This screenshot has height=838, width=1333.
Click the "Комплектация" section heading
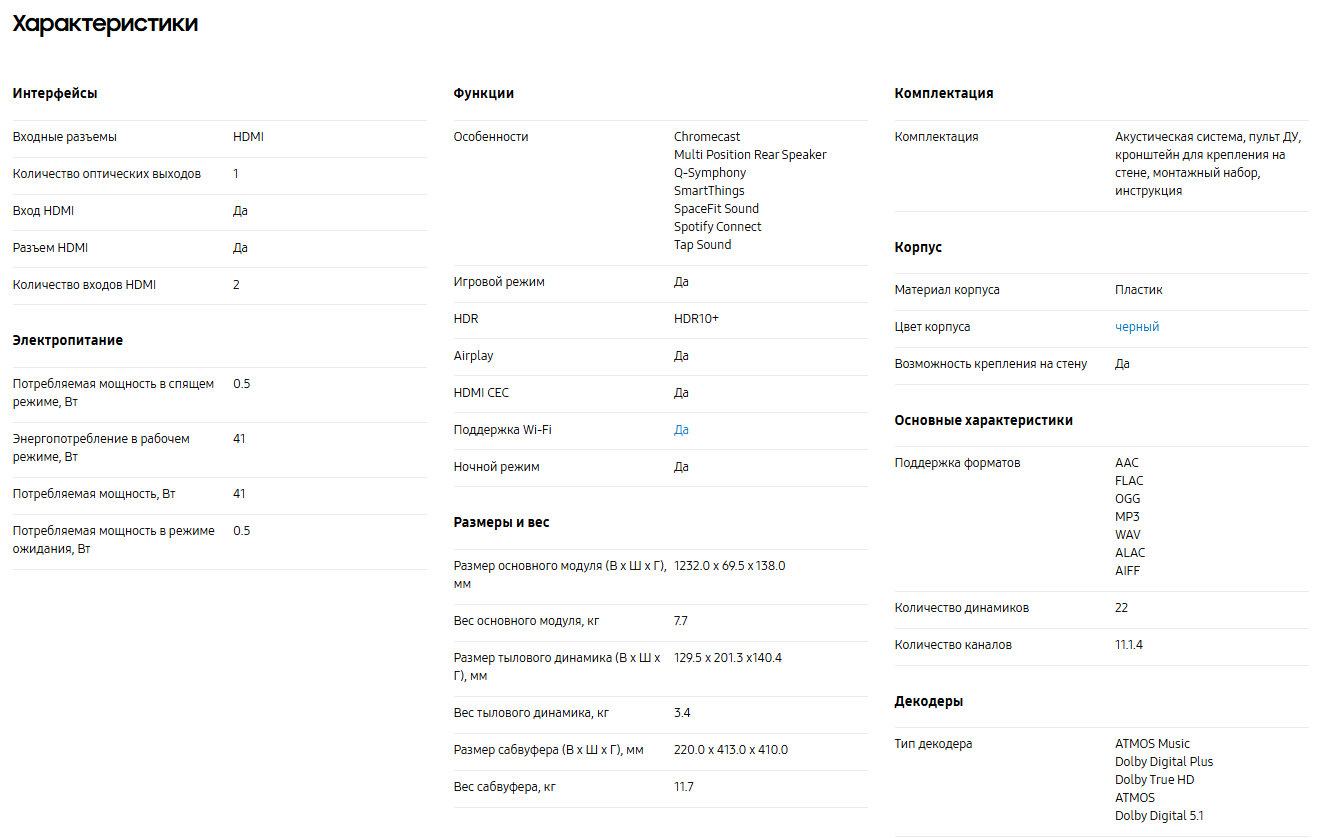(944, 93)
